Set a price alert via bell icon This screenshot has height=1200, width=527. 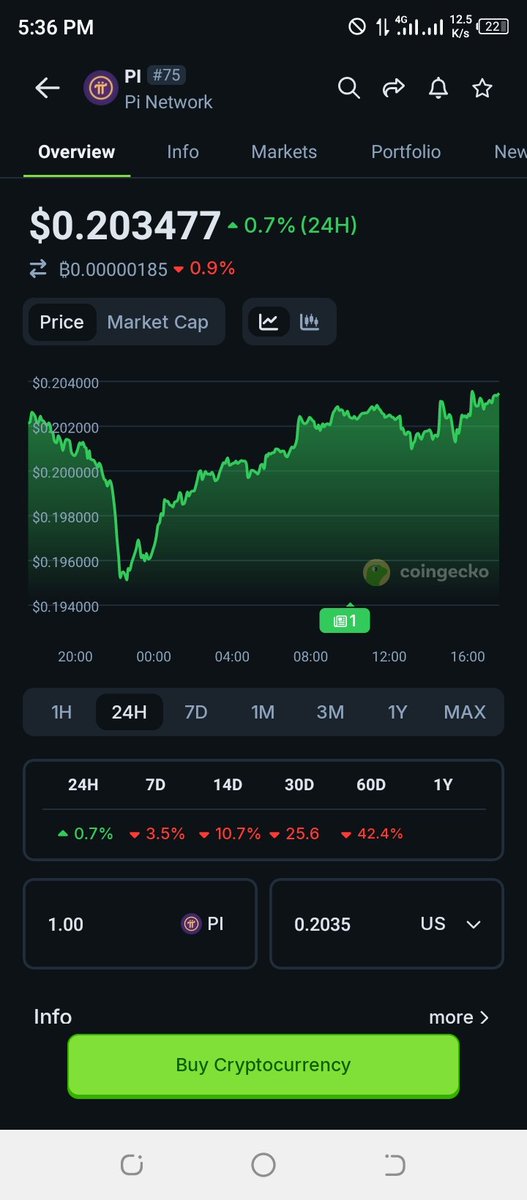438,88
